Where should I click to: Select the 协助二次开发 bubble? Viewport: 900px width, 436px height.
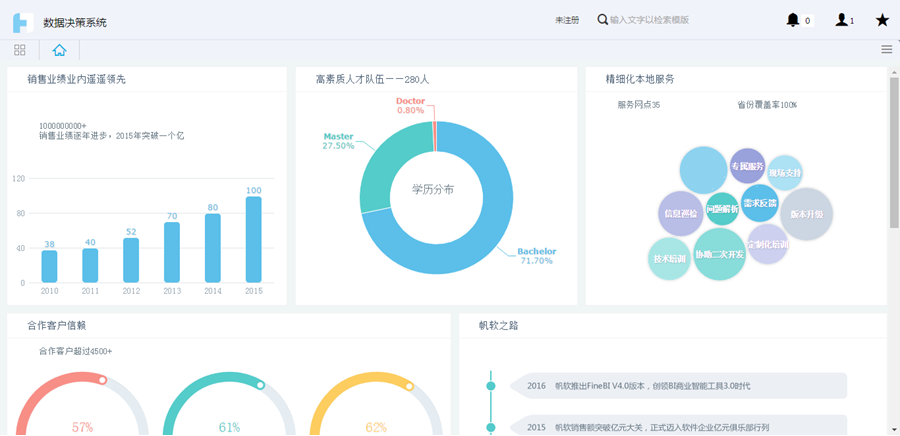point(719,254)
